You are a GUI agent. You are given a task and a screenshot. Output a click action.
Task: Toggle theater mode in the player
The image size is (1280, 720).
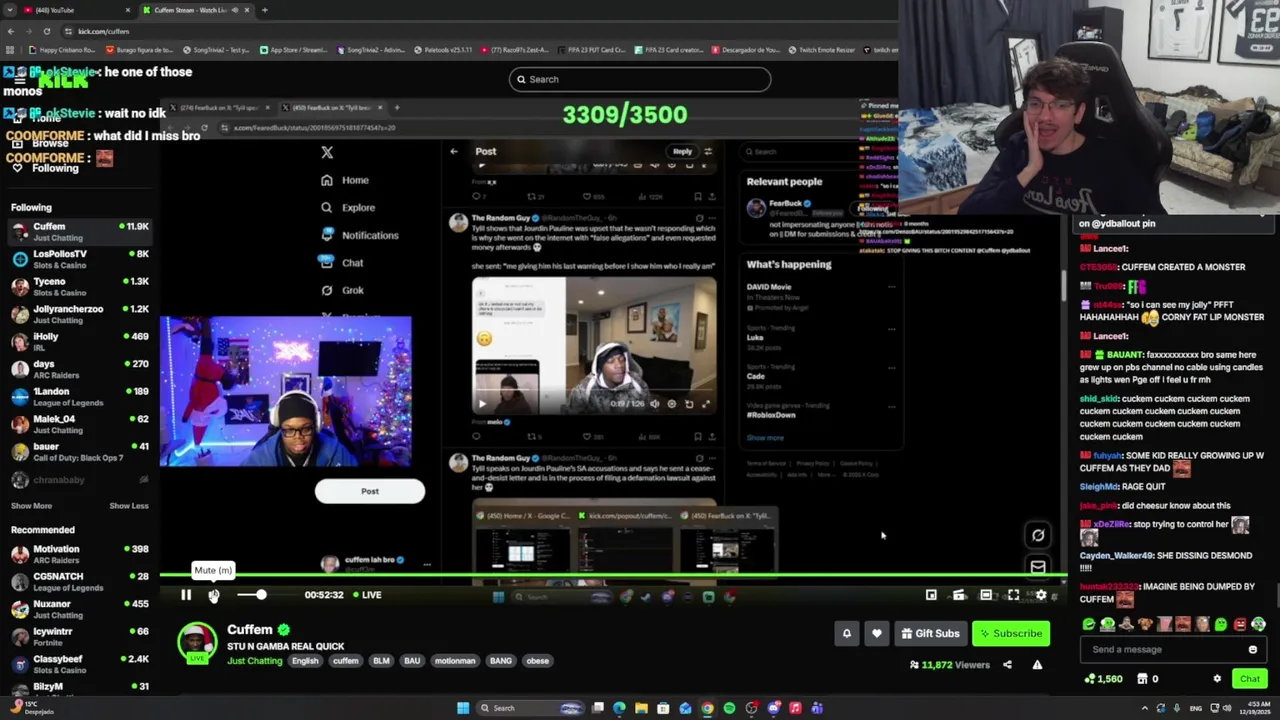click(x=986, y=595)
